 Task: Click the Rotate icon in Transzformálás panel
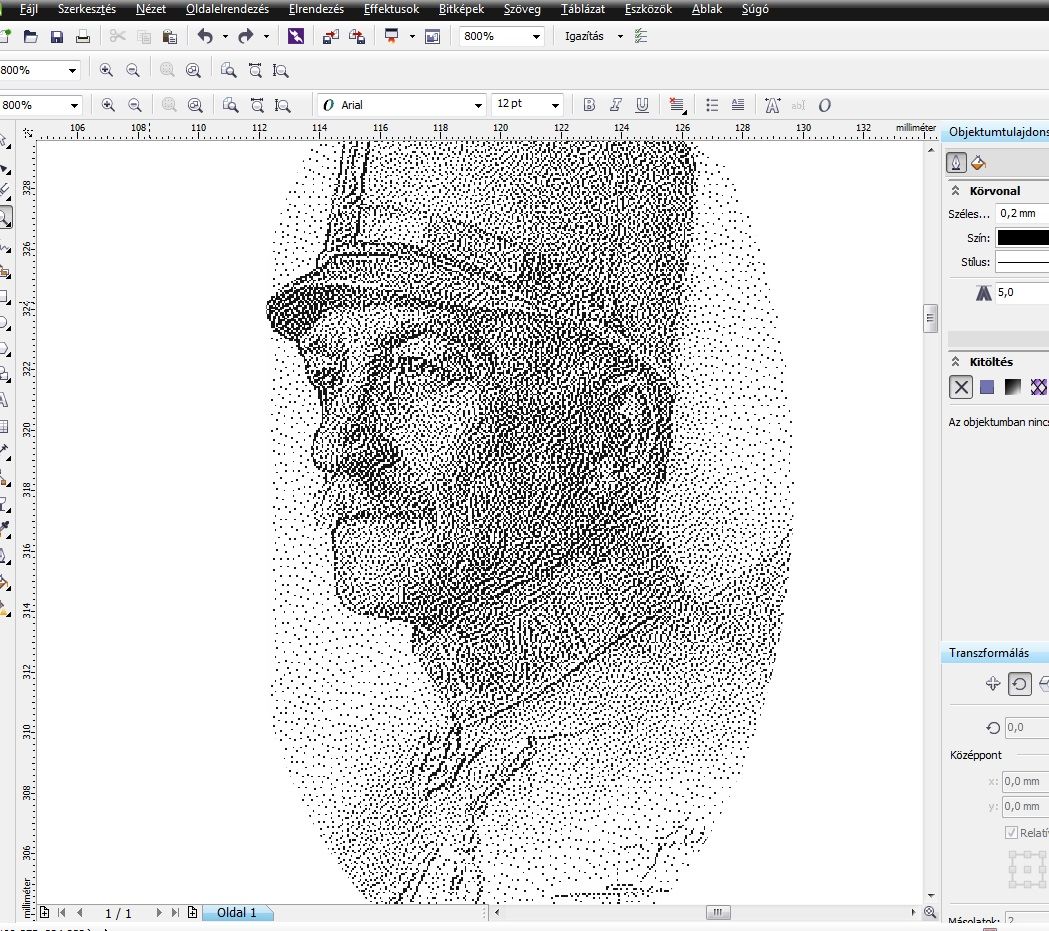pyautogui.click(x=1019, y=684)
